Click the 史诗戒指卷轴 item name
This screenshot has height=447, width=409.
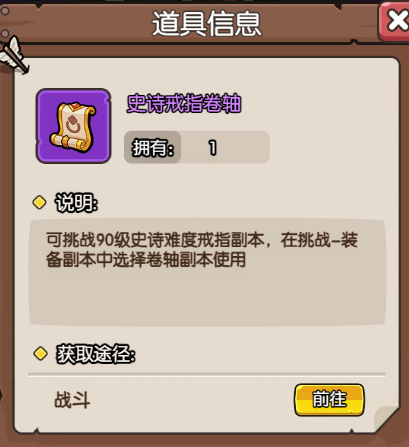click(x=184, y=103)
